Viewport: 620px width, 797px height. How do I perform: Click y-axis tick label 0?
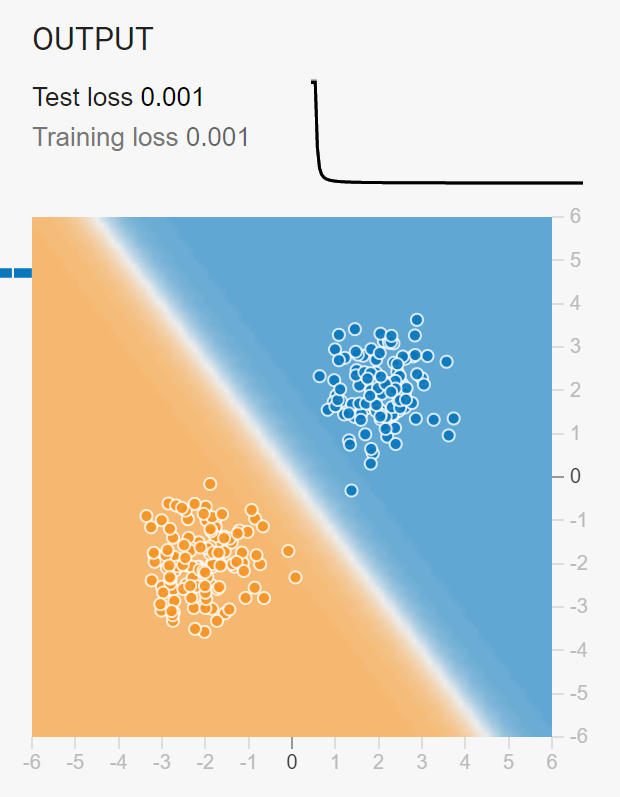[x=575, y=476]
